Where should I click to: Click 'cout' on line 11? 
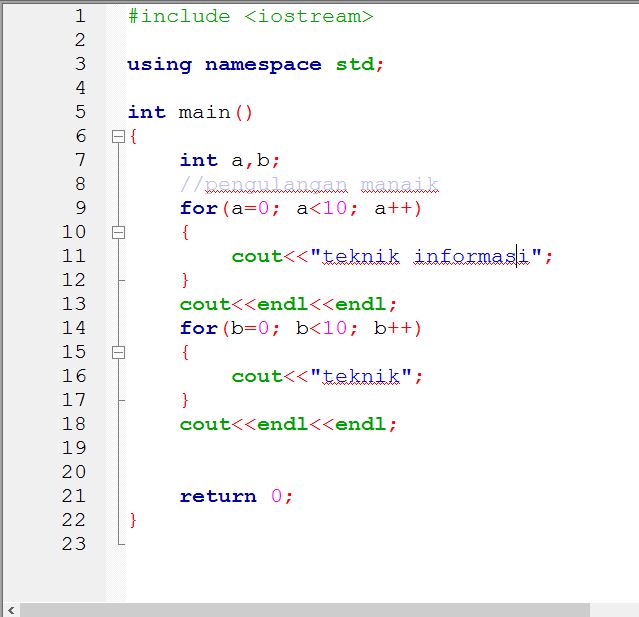[257, 257]
